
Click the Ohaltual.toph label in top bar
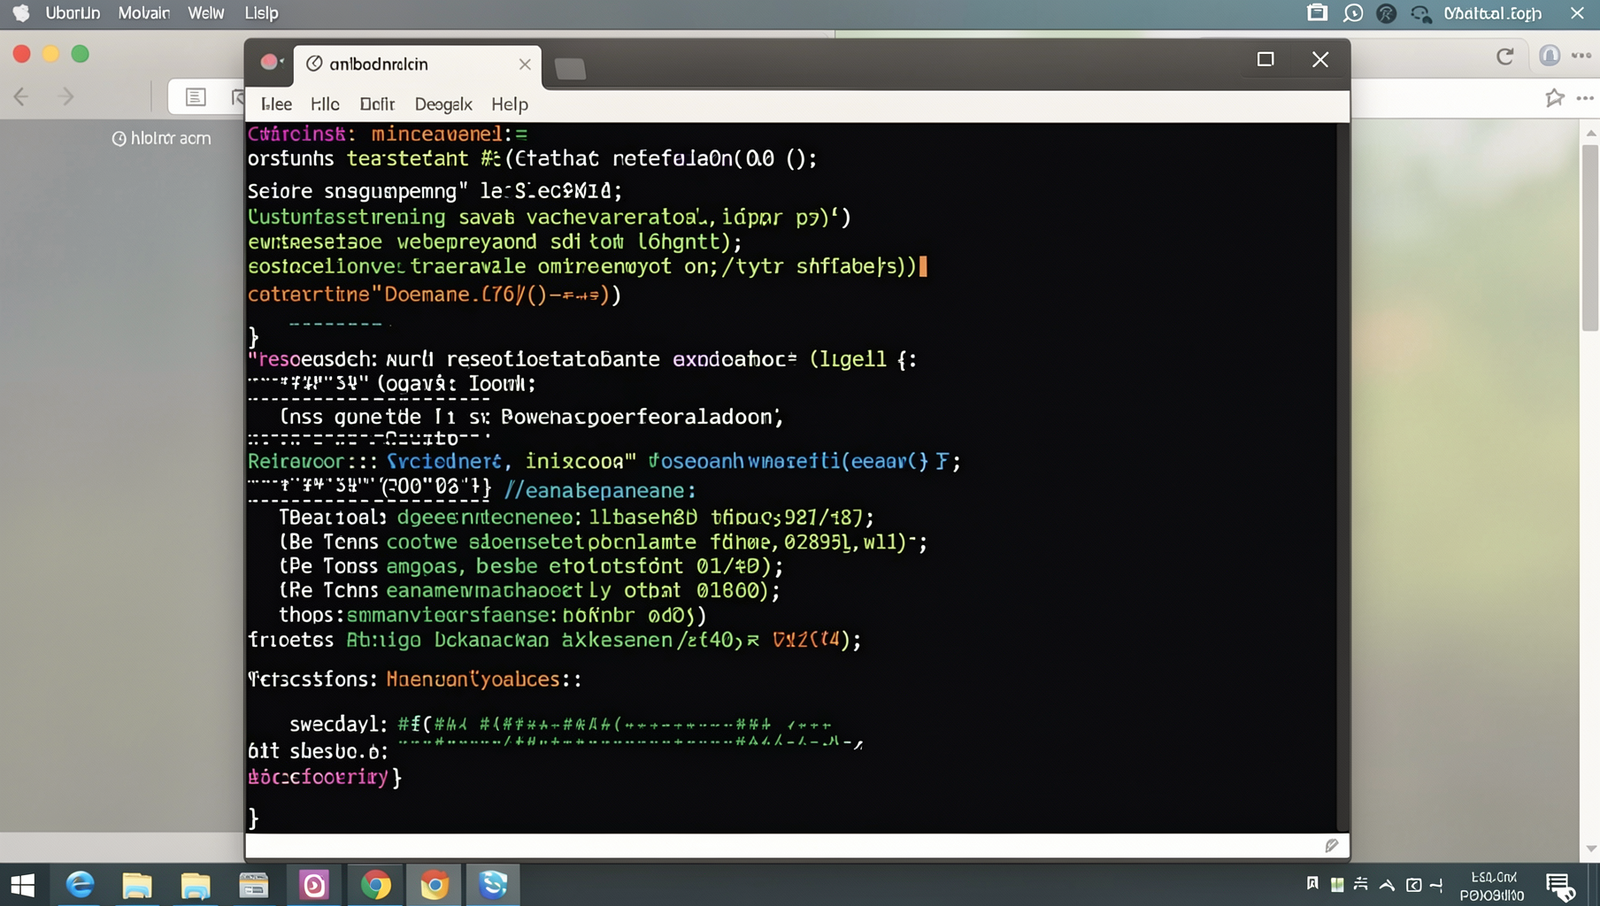point(1492,13)
